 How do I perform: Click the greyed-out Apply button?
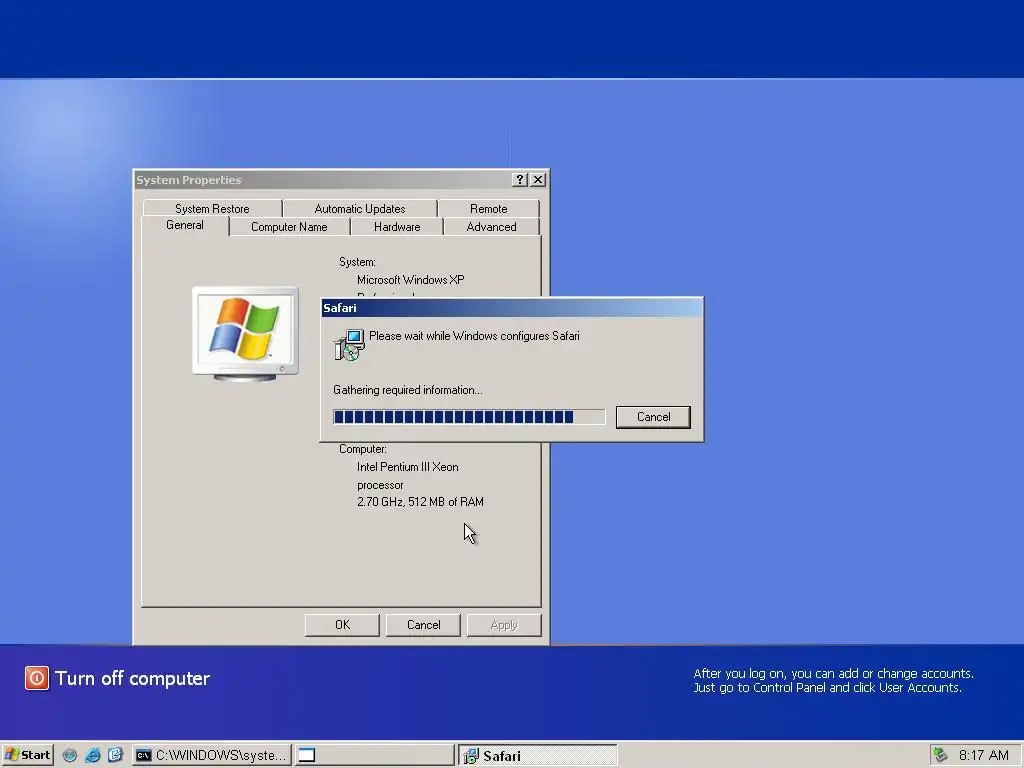[504, 624]
